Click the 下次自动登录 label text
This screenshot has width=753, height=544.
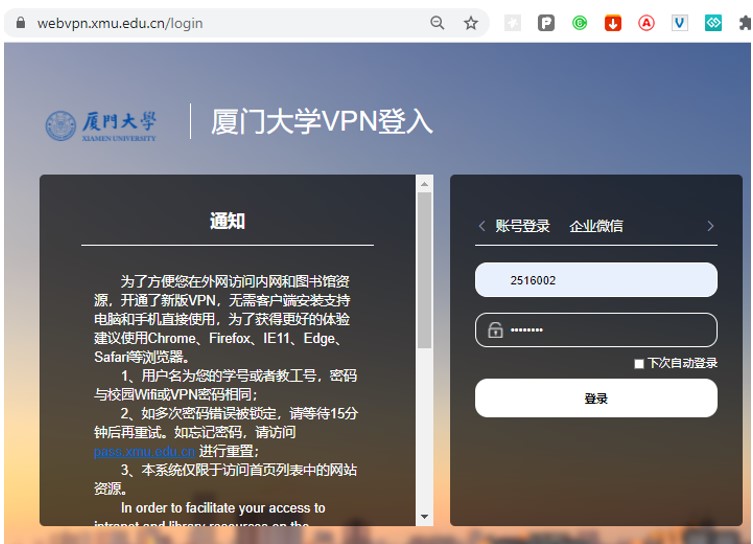coord(682,363)
